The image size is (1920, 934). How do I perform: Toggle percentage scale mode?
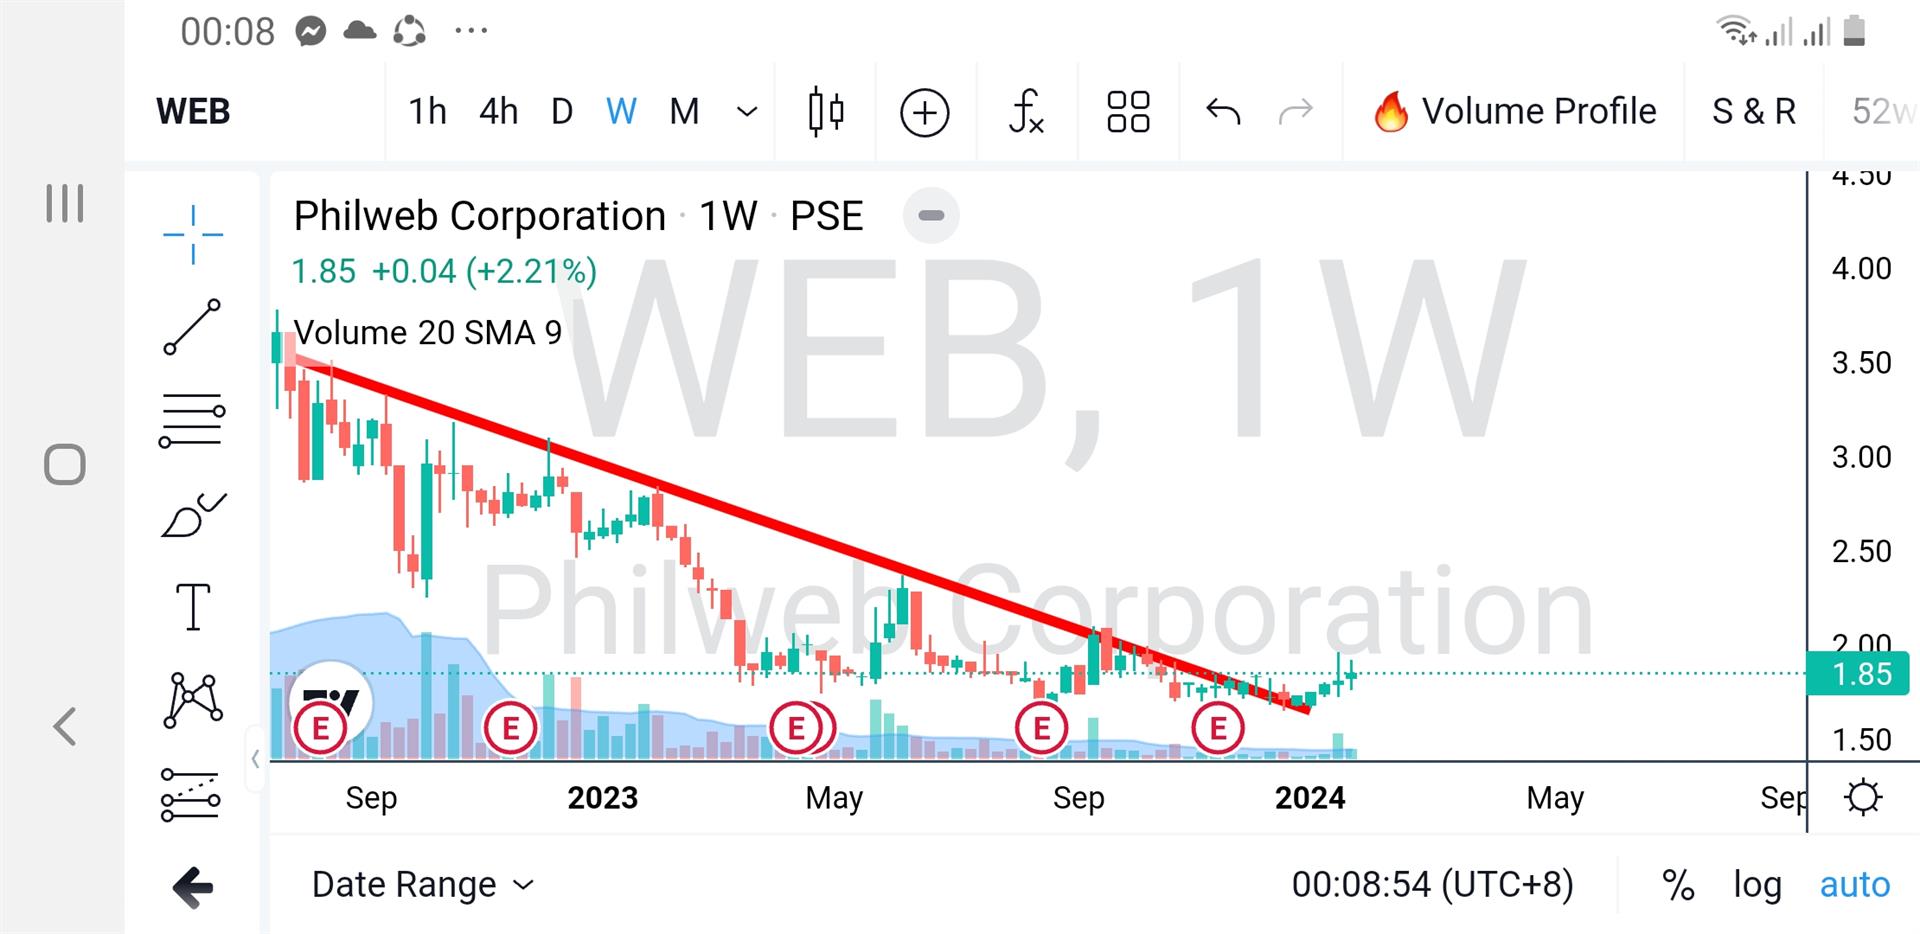coord(1678,884)
